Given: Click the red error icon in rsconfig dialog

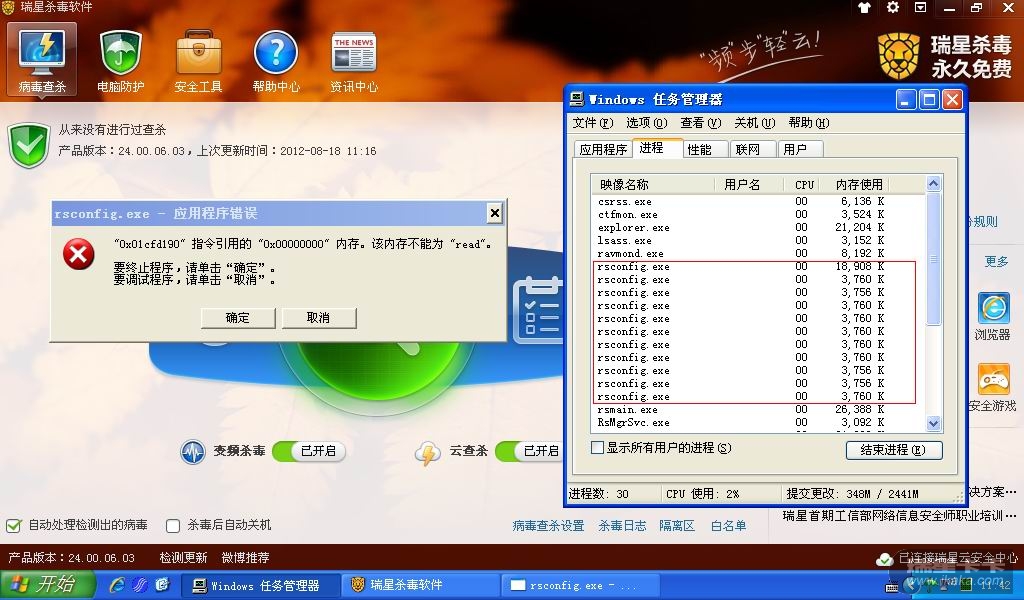Looking at the screenshot, I should [78, 253].
